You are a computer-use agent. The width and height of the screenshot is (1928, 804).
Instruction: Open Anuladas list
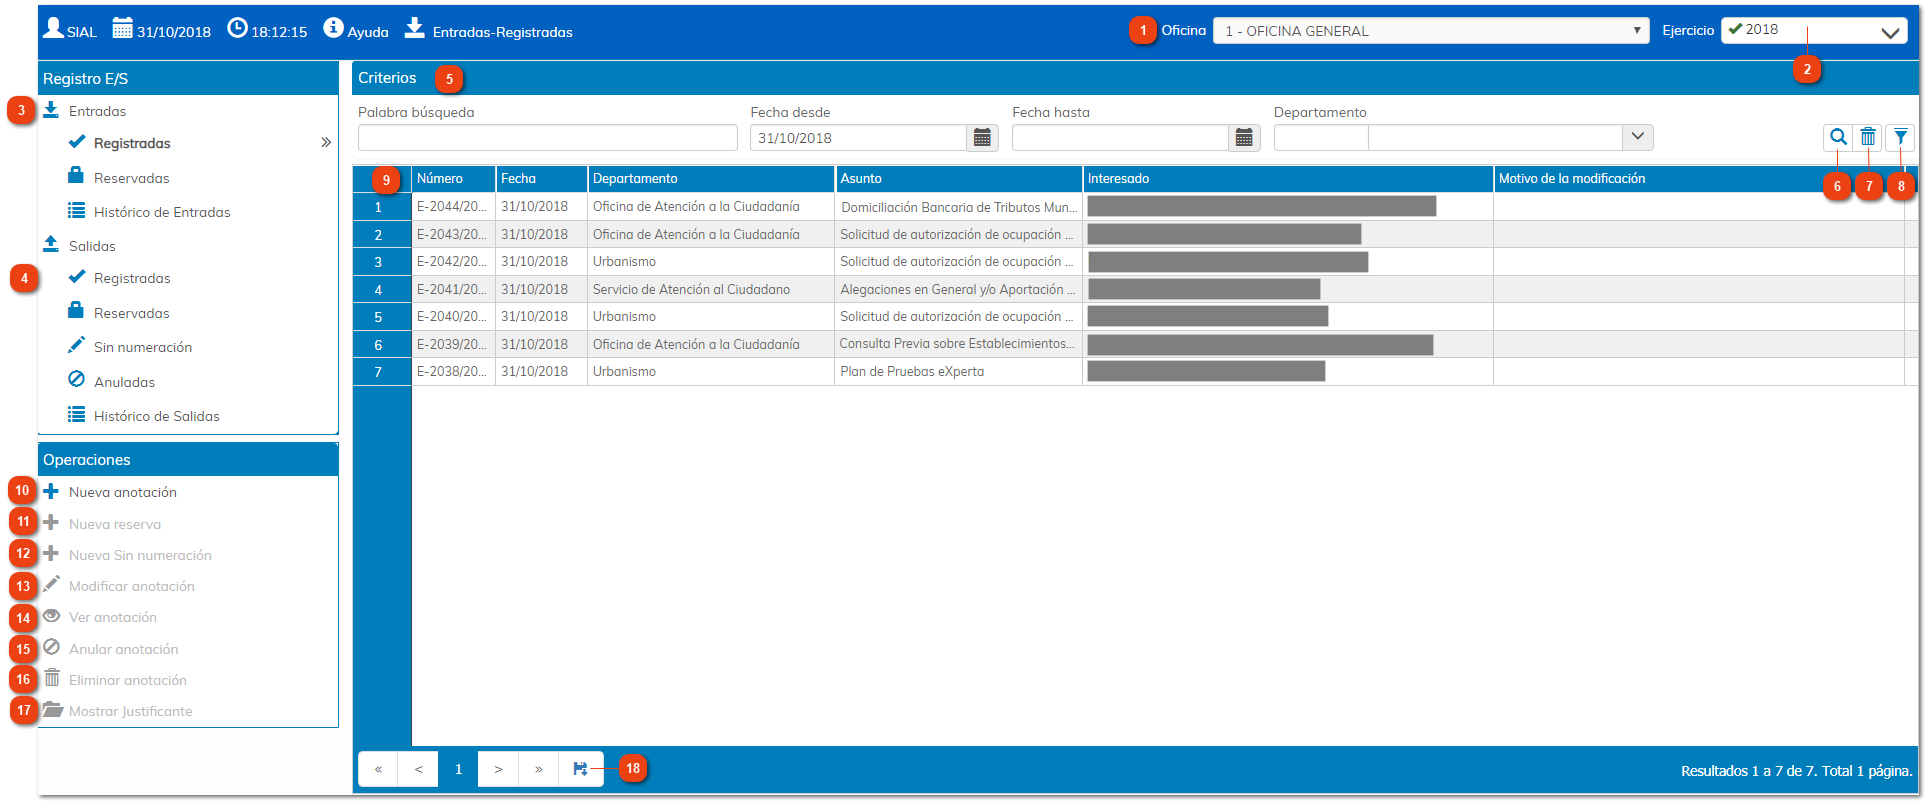coord(124,382)
